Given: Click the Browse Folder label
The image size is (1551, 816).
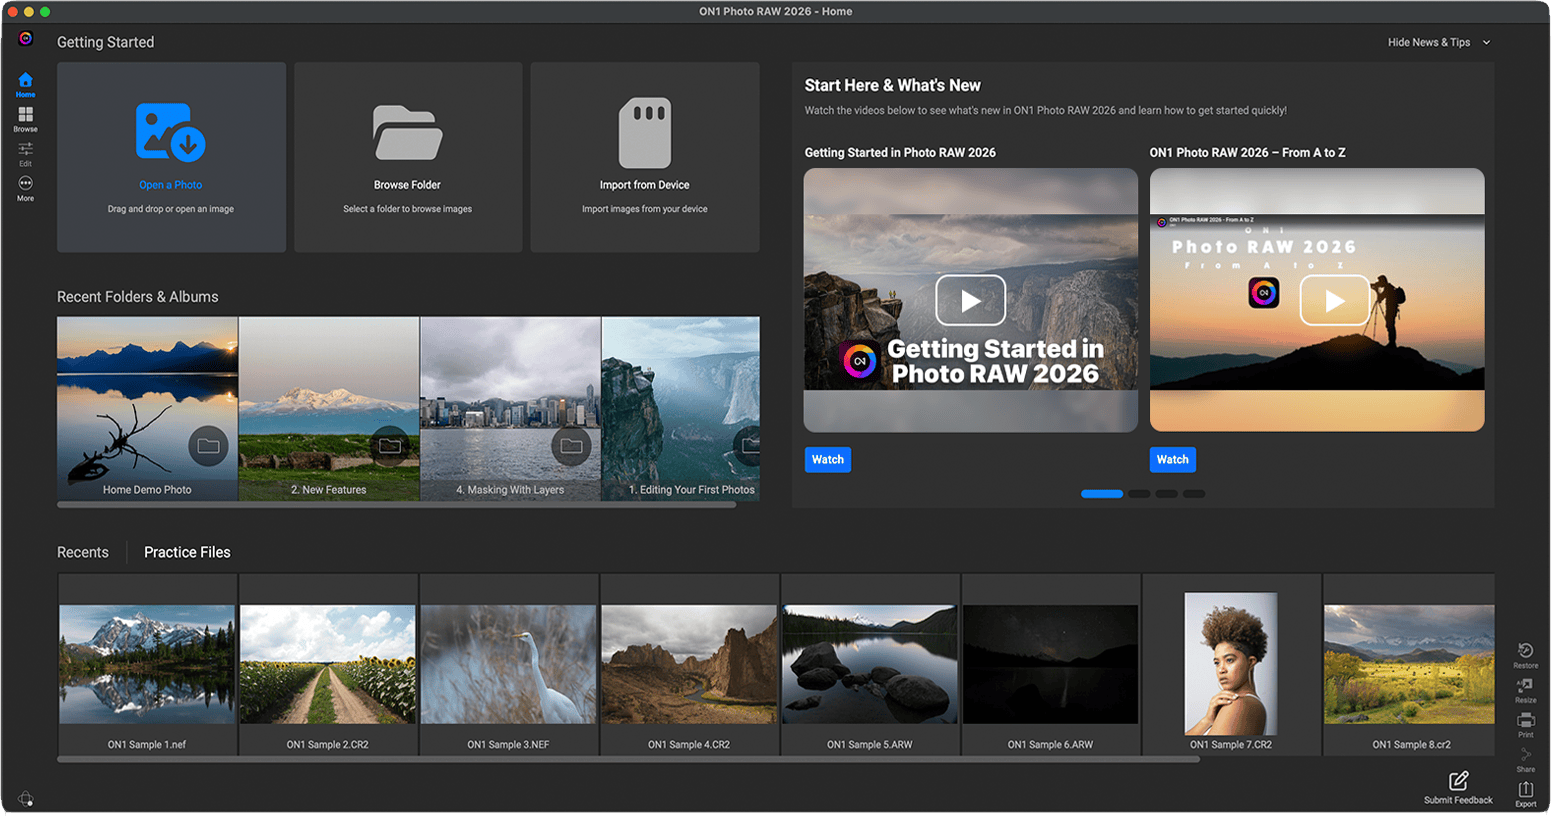Looking at the screenshot, I should (x=408, y=185).
